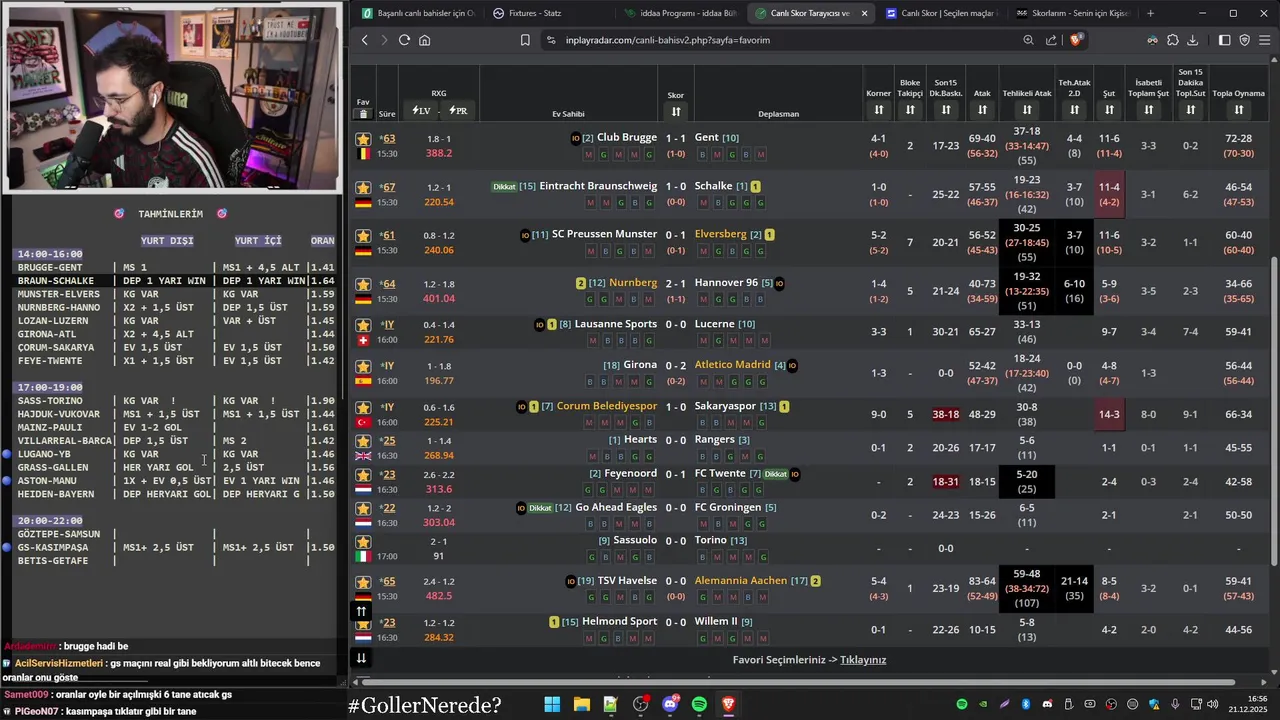Bookmark this page icon

(x=525, y=40)
